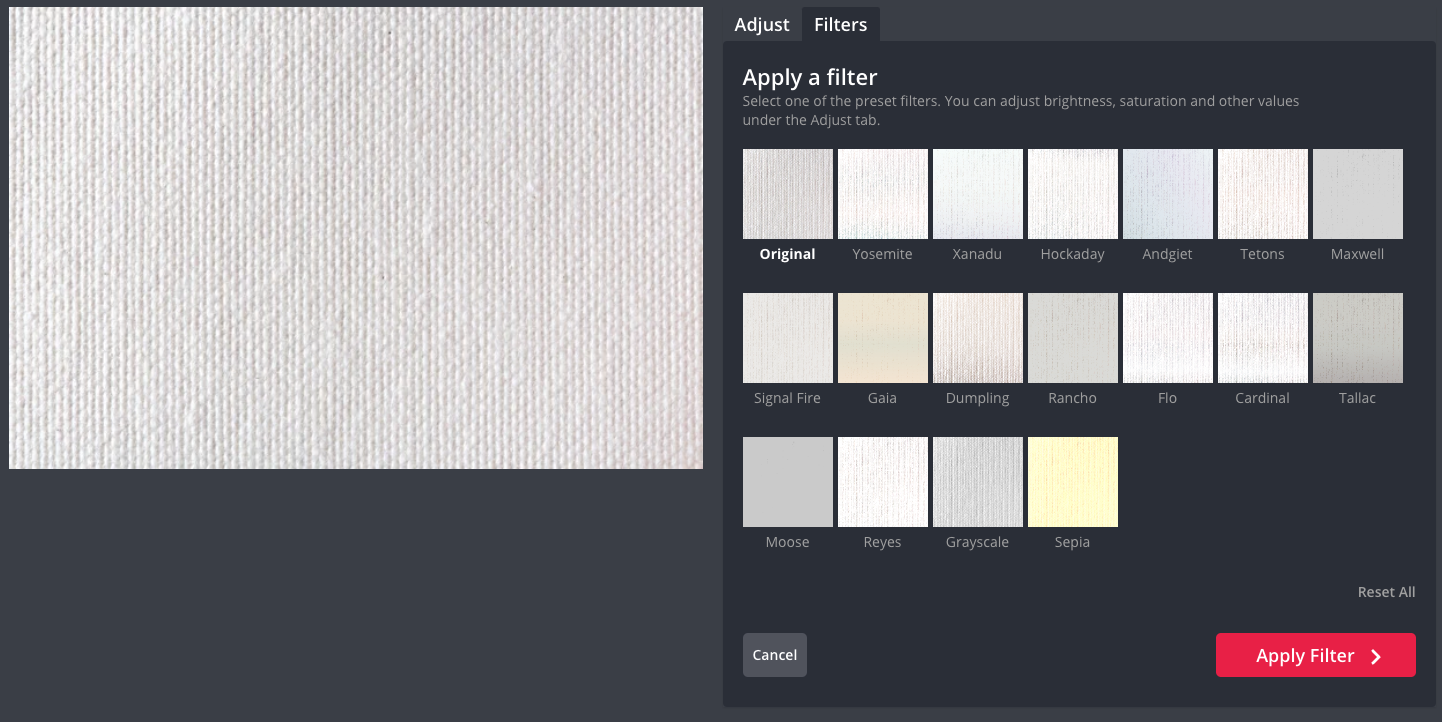Pick the Dumpling filter thumbnail
The width and height of the screenshot is (1442, 722).
tap(977, 338)
